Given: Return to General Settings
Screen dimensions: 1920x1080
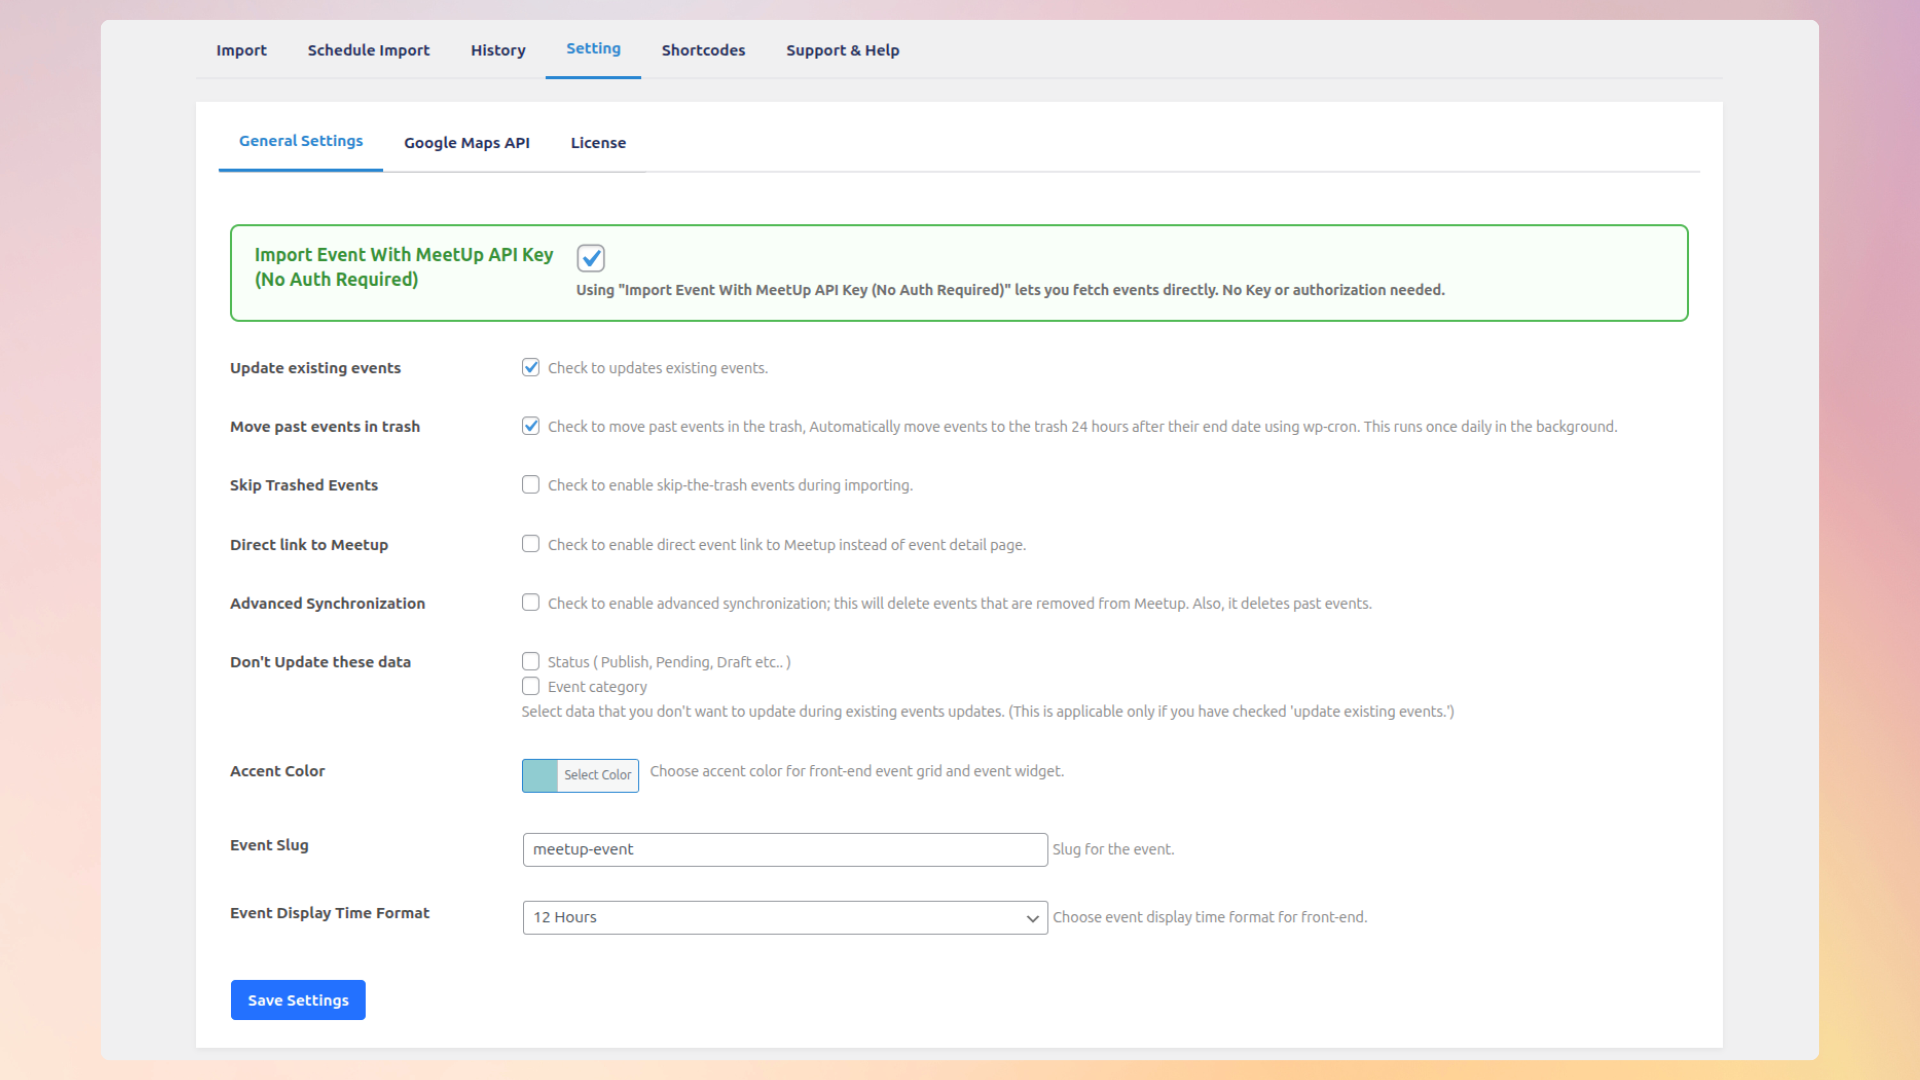Looking at the screenshot, I should point(300,141).
